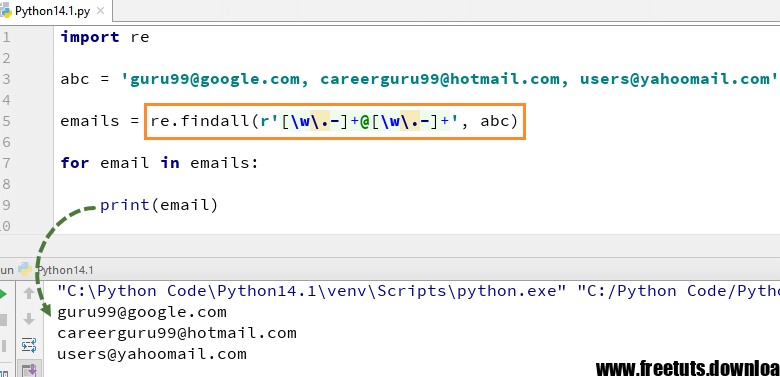Viewport: 780px width, 377px height.
Task: Stop the running process with the gray square
Action: click(x=3, y=320)
